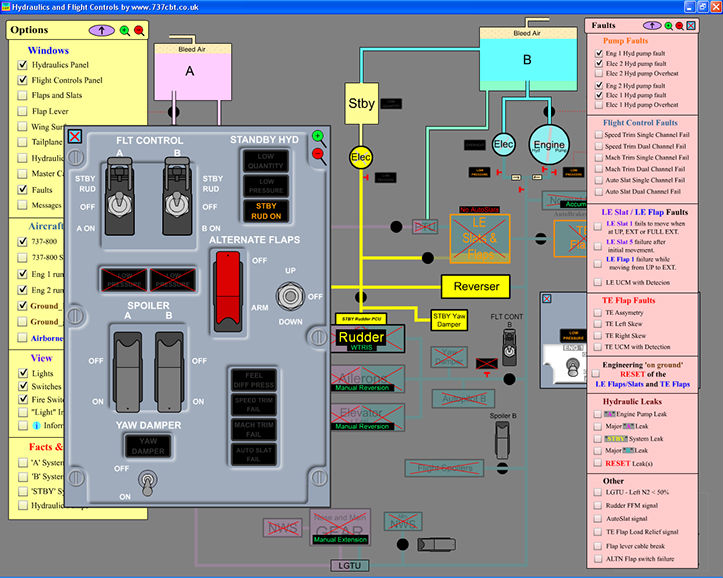Zoom in the Options panel with green magnifier
This screenshot has width=723, height=578.
tap(124, 30)
